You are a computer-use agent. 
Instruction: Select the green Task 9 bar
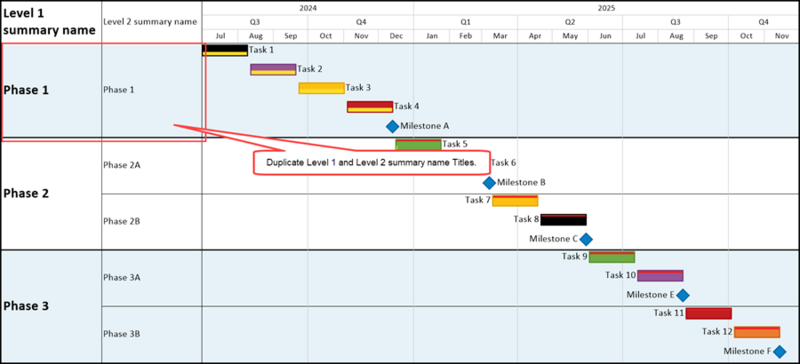(612, 257)
